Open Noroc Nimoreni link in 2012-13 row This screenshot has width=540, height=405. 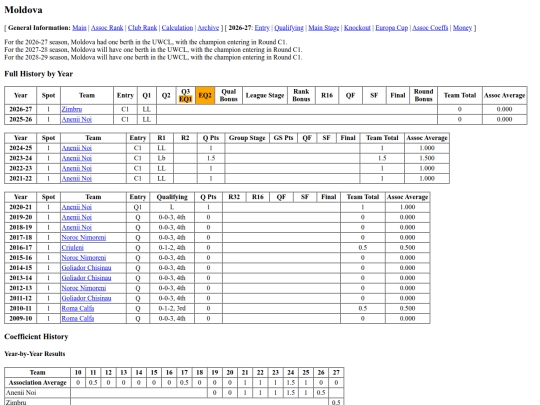84,288
